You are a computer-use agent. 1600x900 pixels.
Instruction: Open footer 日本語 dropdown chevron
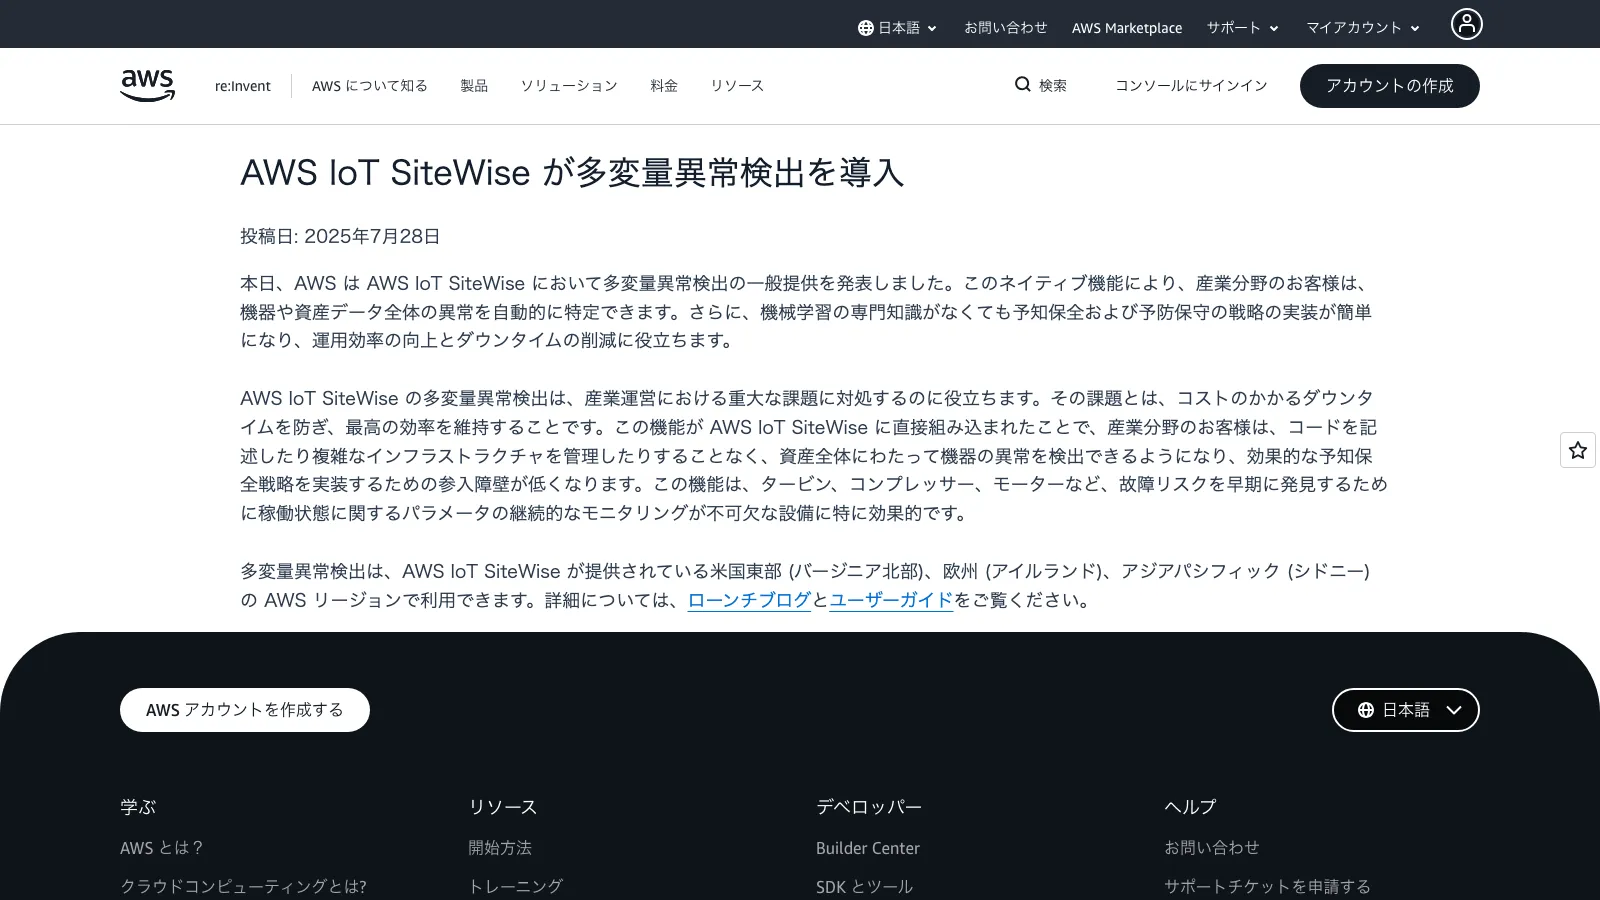point(1454,710)
